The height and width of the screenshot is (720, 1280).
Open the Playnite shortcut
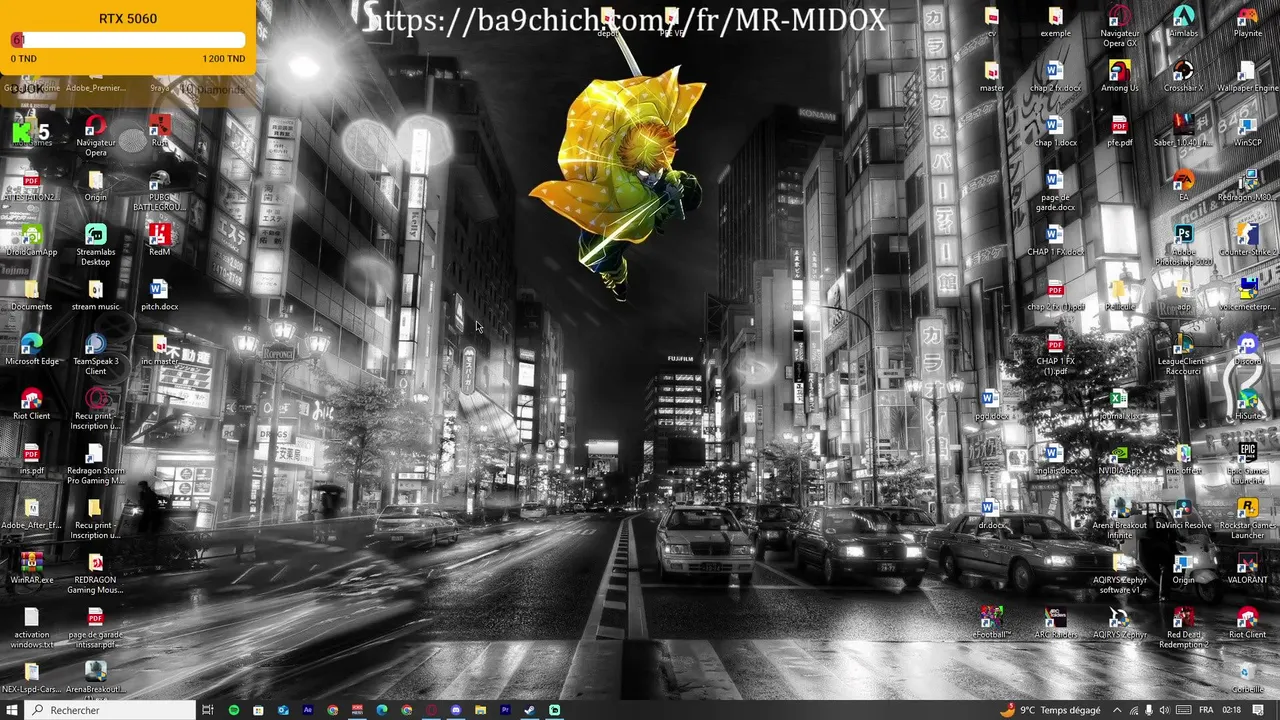coord(1247,22)
